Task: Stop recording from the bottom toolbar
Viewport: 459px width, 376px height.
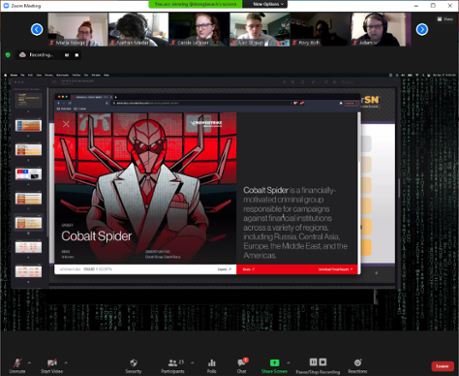Action: pos(323,362)
